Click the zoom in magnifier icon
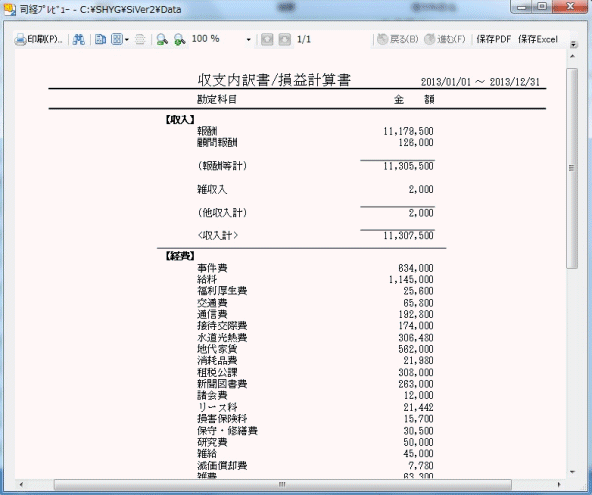 coord(179,39)
